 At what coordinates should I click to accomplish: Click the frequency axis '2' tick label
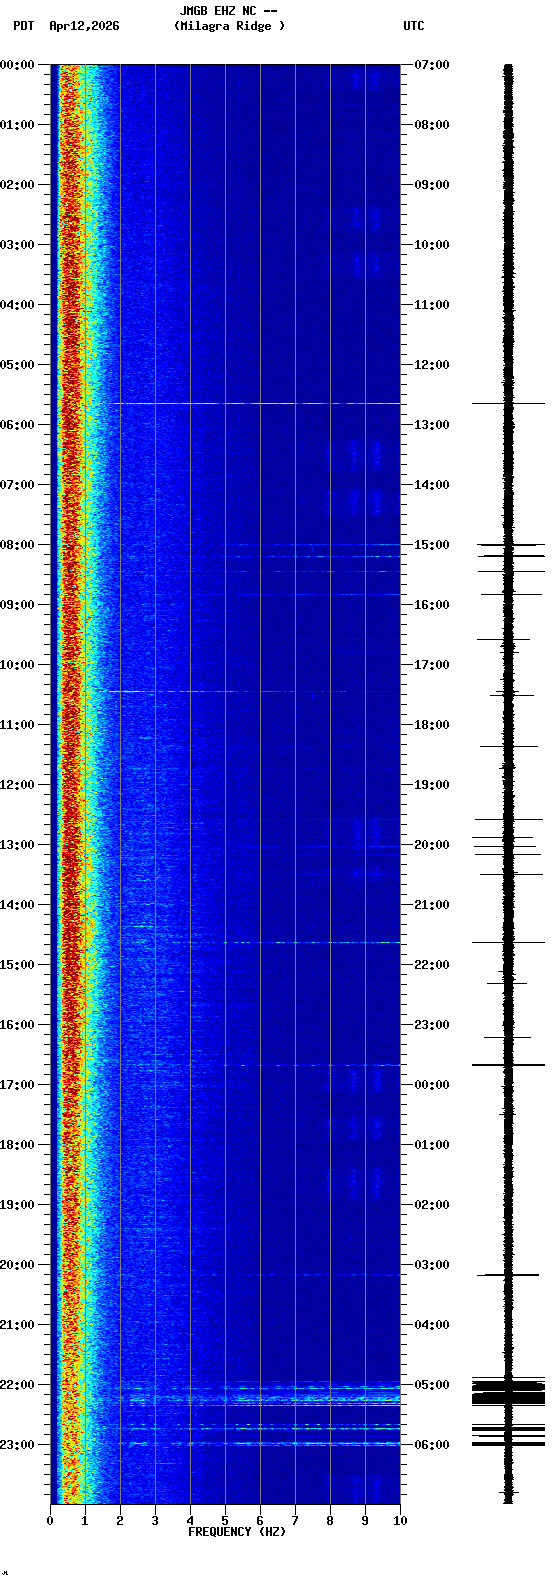point(120,1521)
